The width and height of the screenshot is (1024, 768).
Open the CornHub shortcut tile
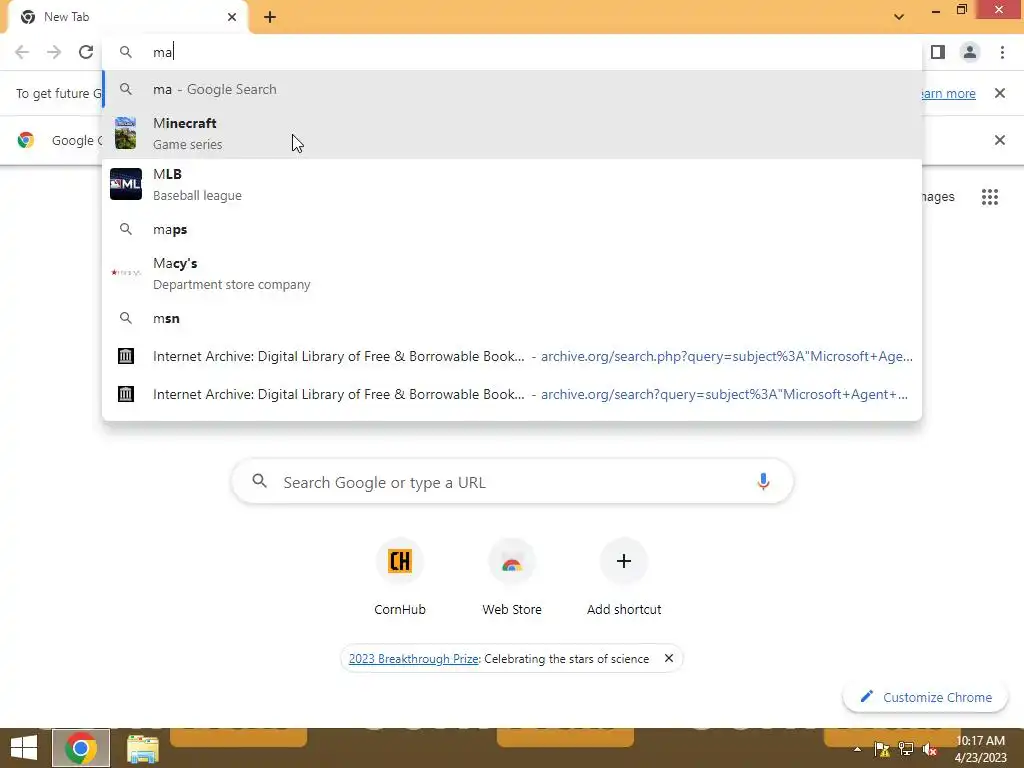[x=400, y=577]
